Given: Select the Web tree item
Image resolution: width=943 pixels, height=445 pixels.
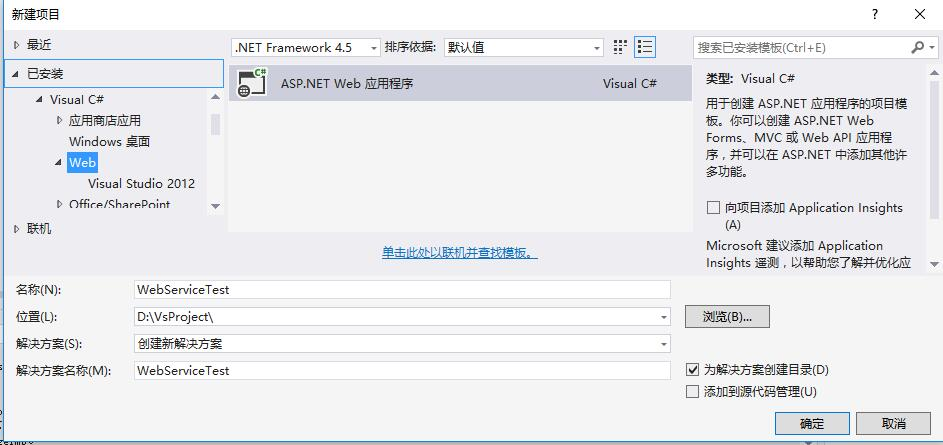Looking at the screenshot, I should click(x=82, y=162).
